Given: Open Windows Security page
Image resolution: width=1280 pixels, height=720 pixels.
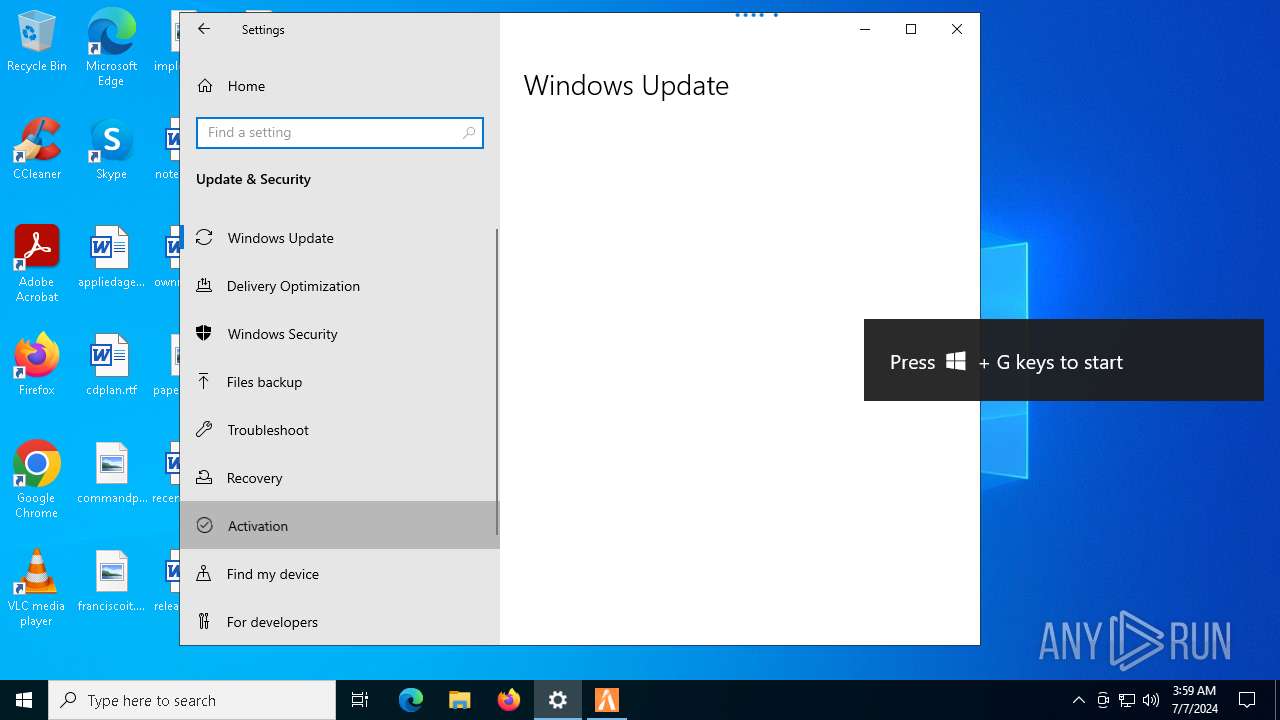Looking at the screenshot, I should [x=340, y=334].
